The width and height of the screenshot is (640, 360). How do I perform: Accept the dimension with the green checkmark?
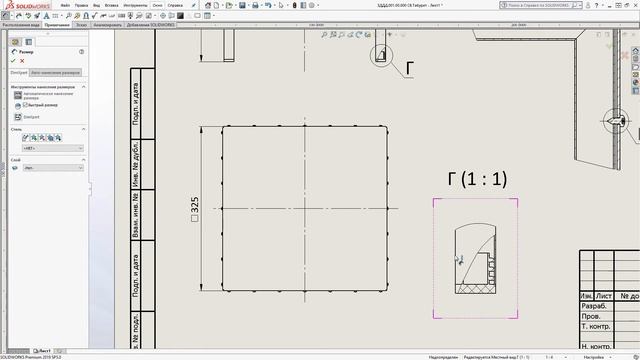point(13,61)
